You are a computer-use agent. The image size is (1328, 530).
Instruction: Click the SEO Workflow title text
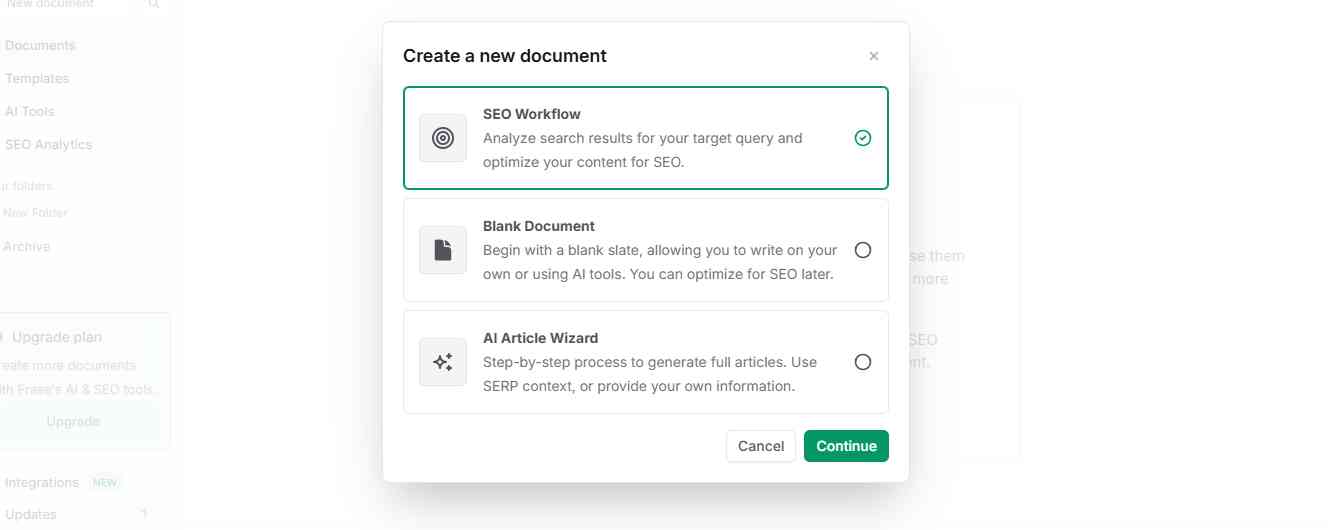531,114
